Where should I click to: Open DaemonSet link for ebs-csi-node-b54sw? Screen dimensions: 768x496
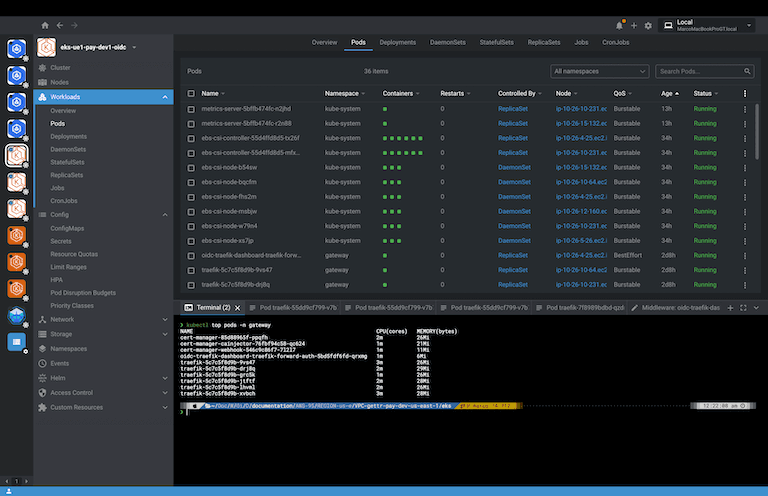pyautogui.click(x=514, y=168)
